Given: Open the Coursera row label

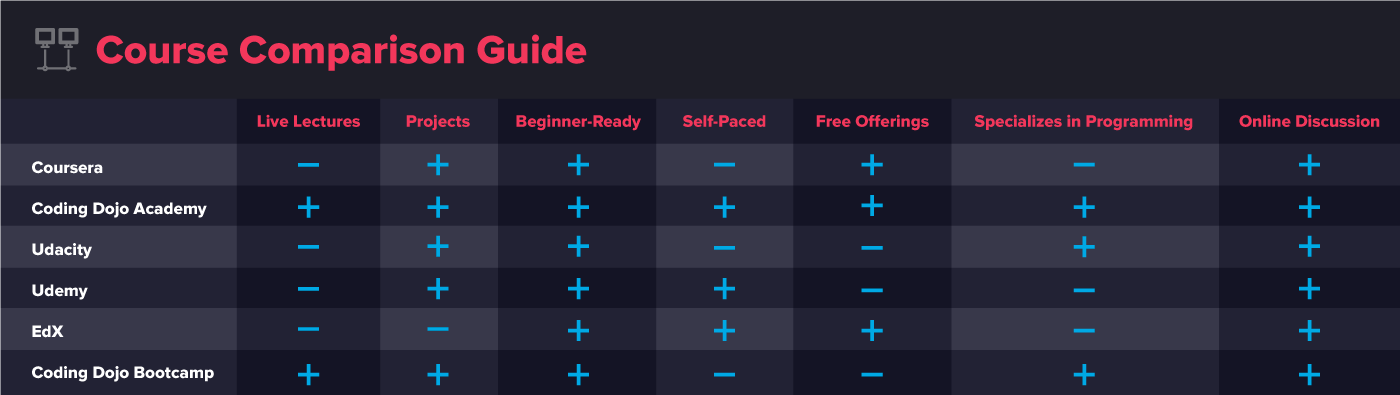Looking at the screenshot, I should [68, 167].
